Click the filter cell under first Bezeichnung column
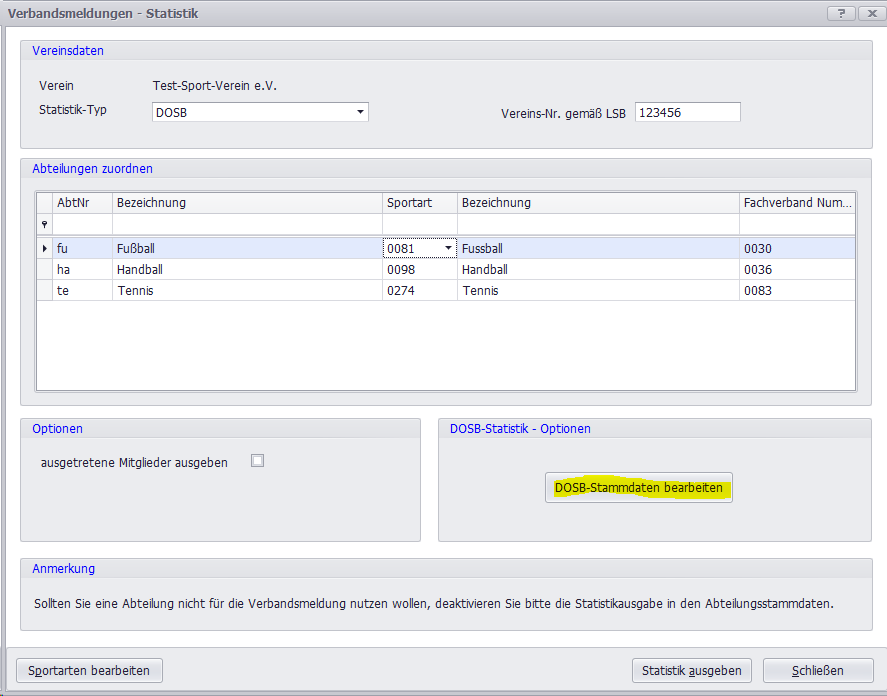Image resolution: width=887 pixels, height=696 pixels. tap(246, 225)
